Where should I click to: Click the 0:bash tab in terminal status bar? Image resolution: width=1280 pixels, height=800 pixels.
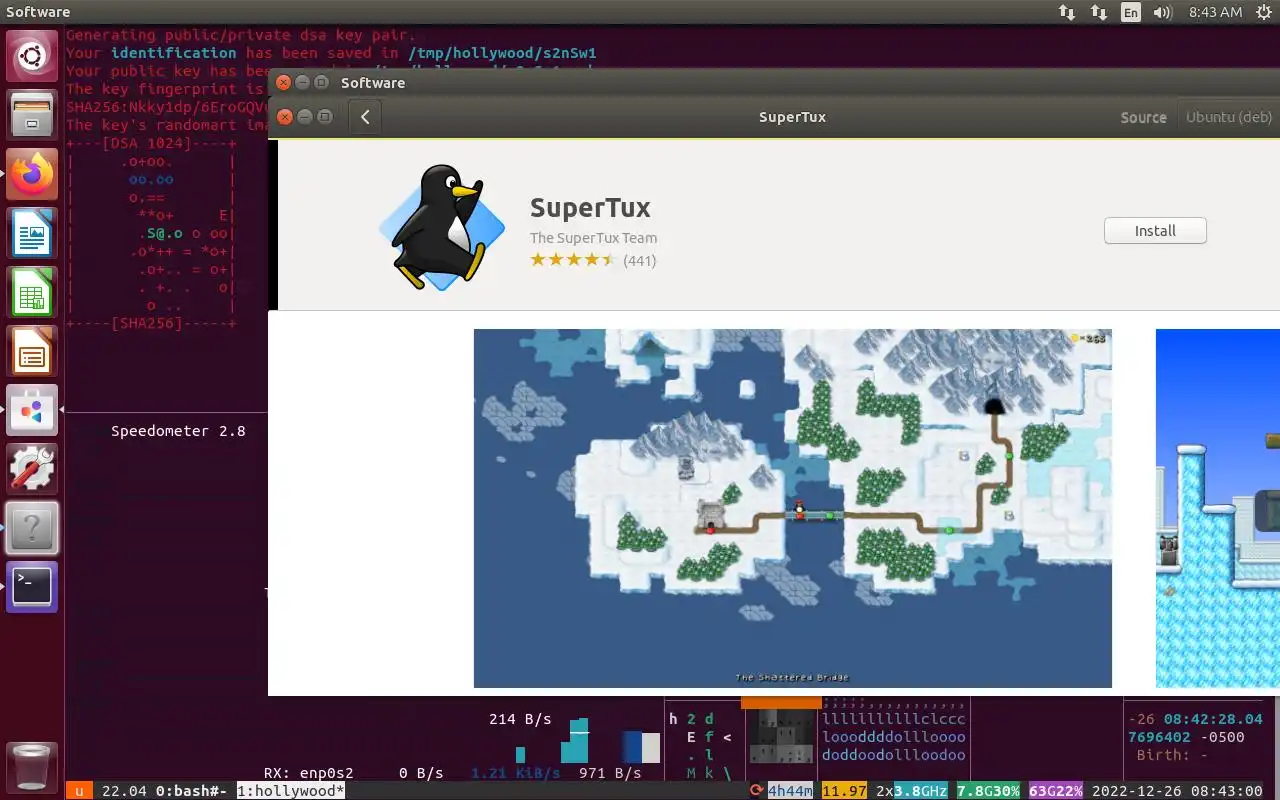[x=191, y=791]
